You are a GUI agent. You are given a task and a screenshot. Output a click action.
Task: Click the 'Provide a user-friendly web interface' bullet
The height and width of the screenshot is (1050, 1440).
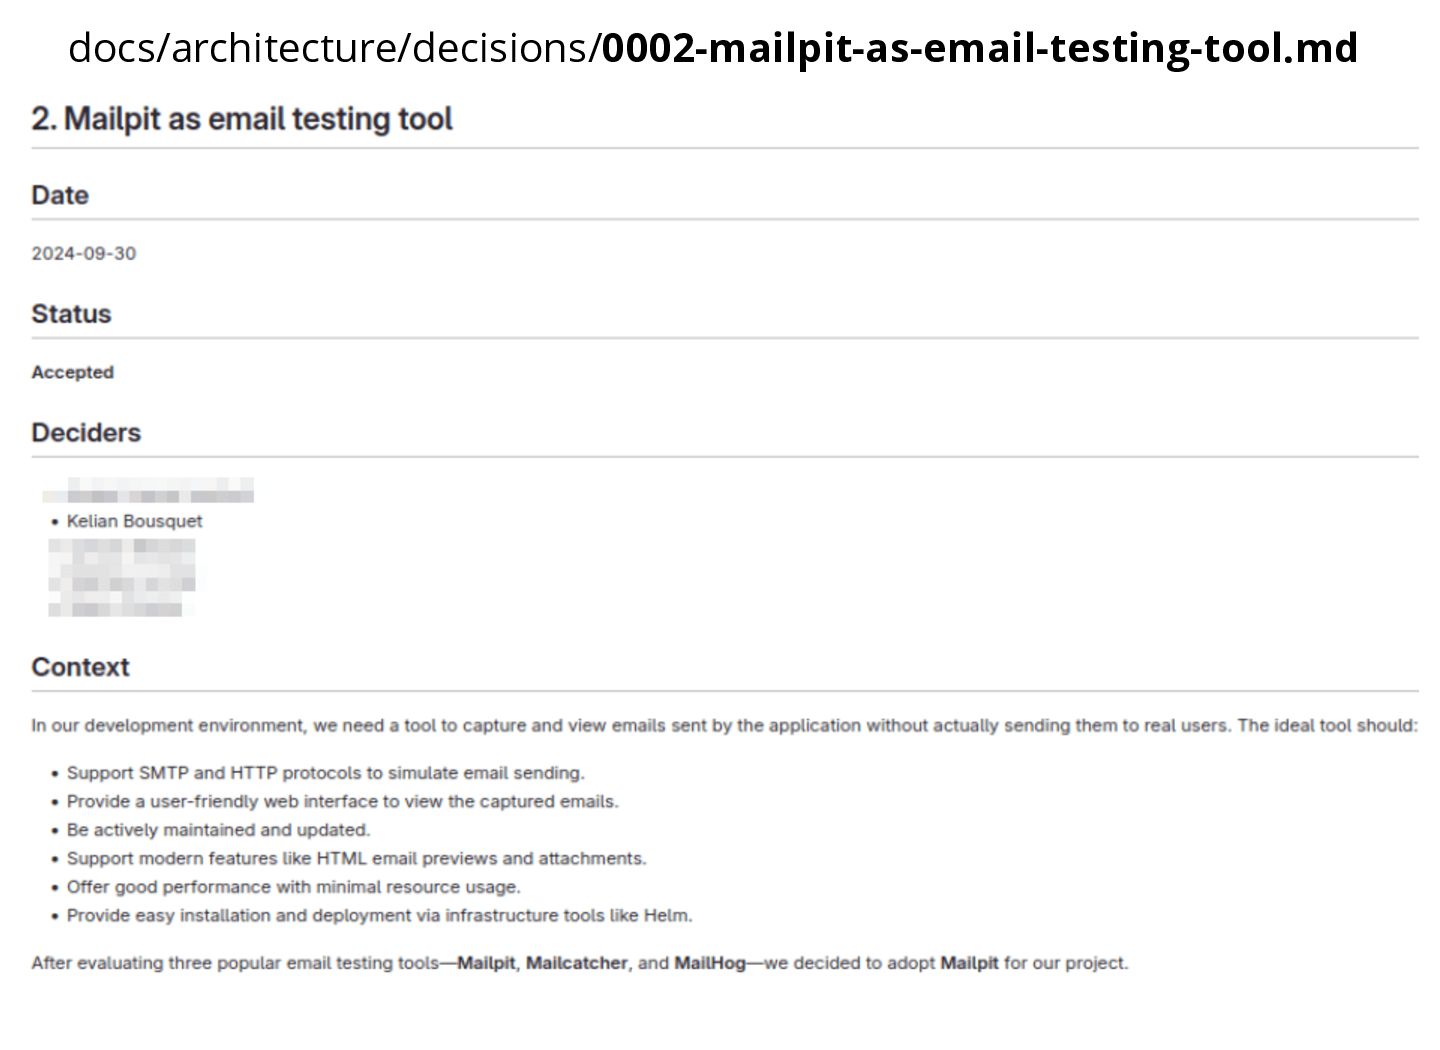point(342,801)
